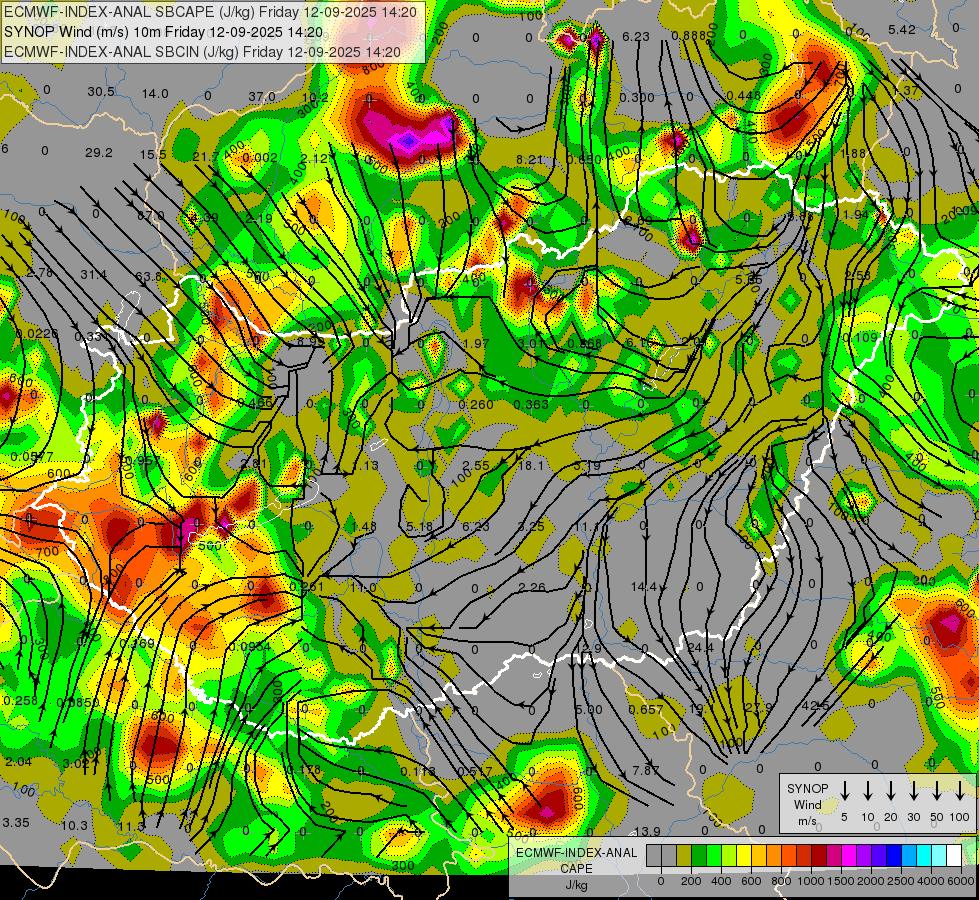Click the map value 21.7
The width and height of the screenshot is (979, 900).
tap(206, 157)
